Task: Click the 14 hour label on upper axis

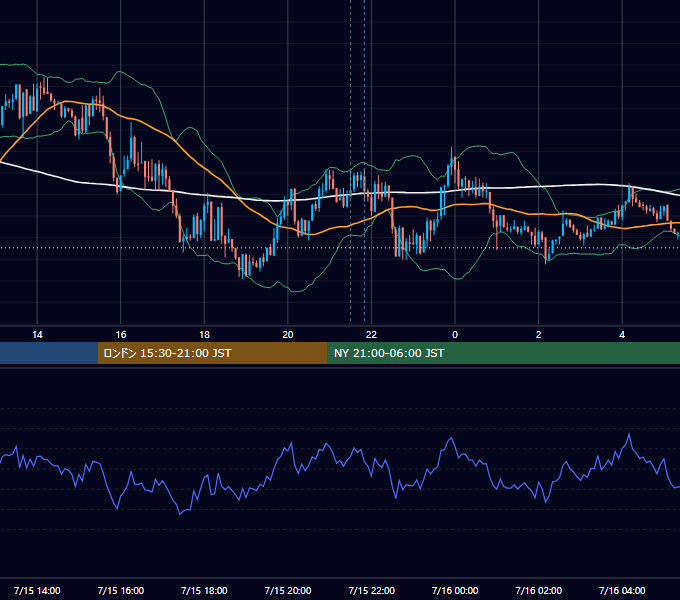Action: [37, 335]
